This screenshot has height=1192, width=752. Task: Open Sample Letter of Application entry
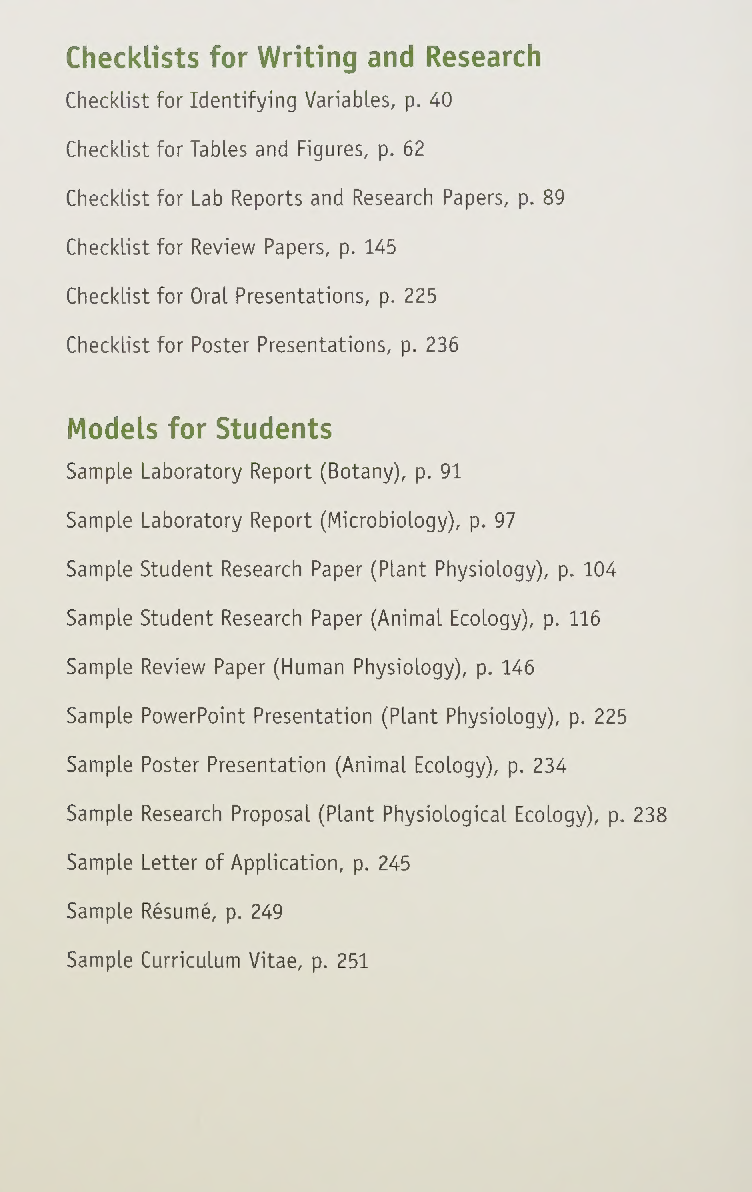pyautogui.click(x=239, y=863)
